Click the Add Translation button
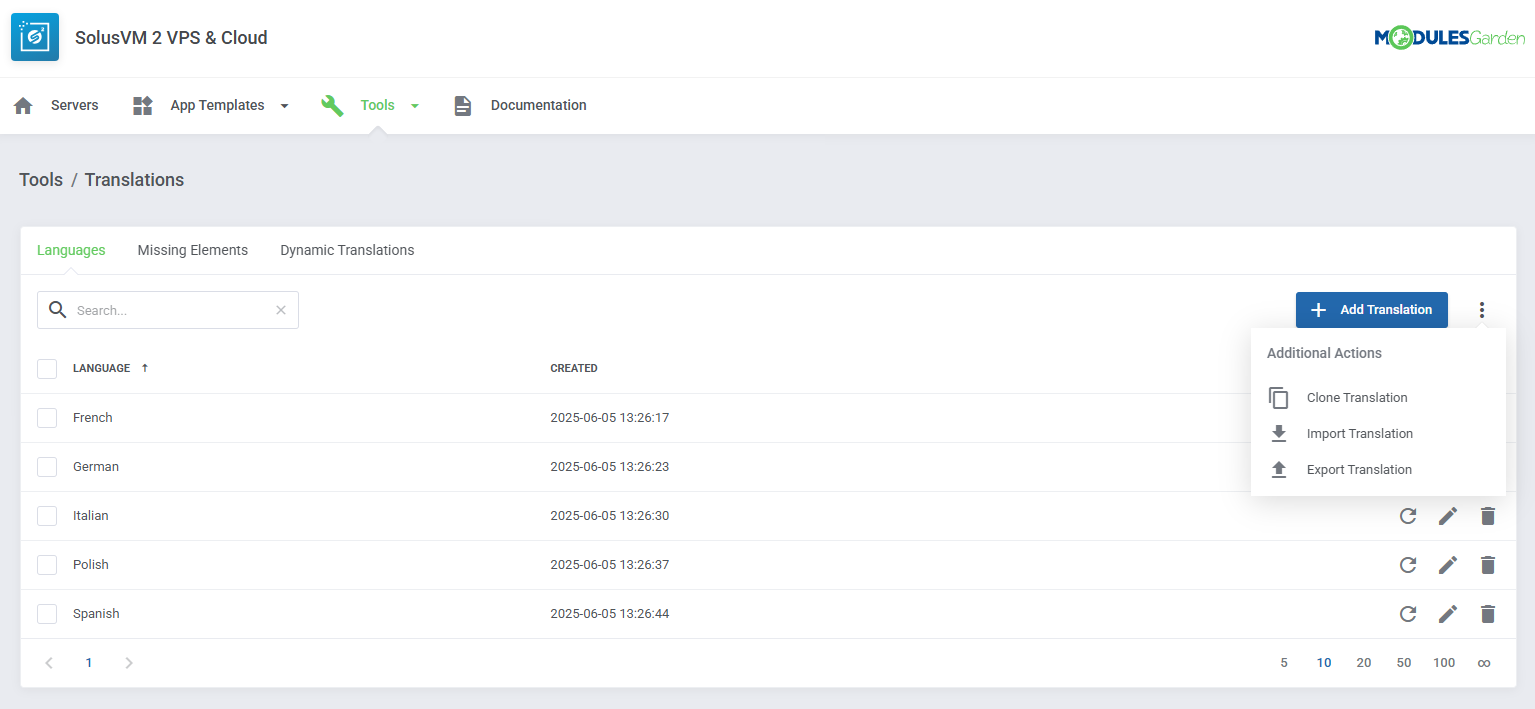Screen dimensions: 1535x709 [x=1371, y=309]
